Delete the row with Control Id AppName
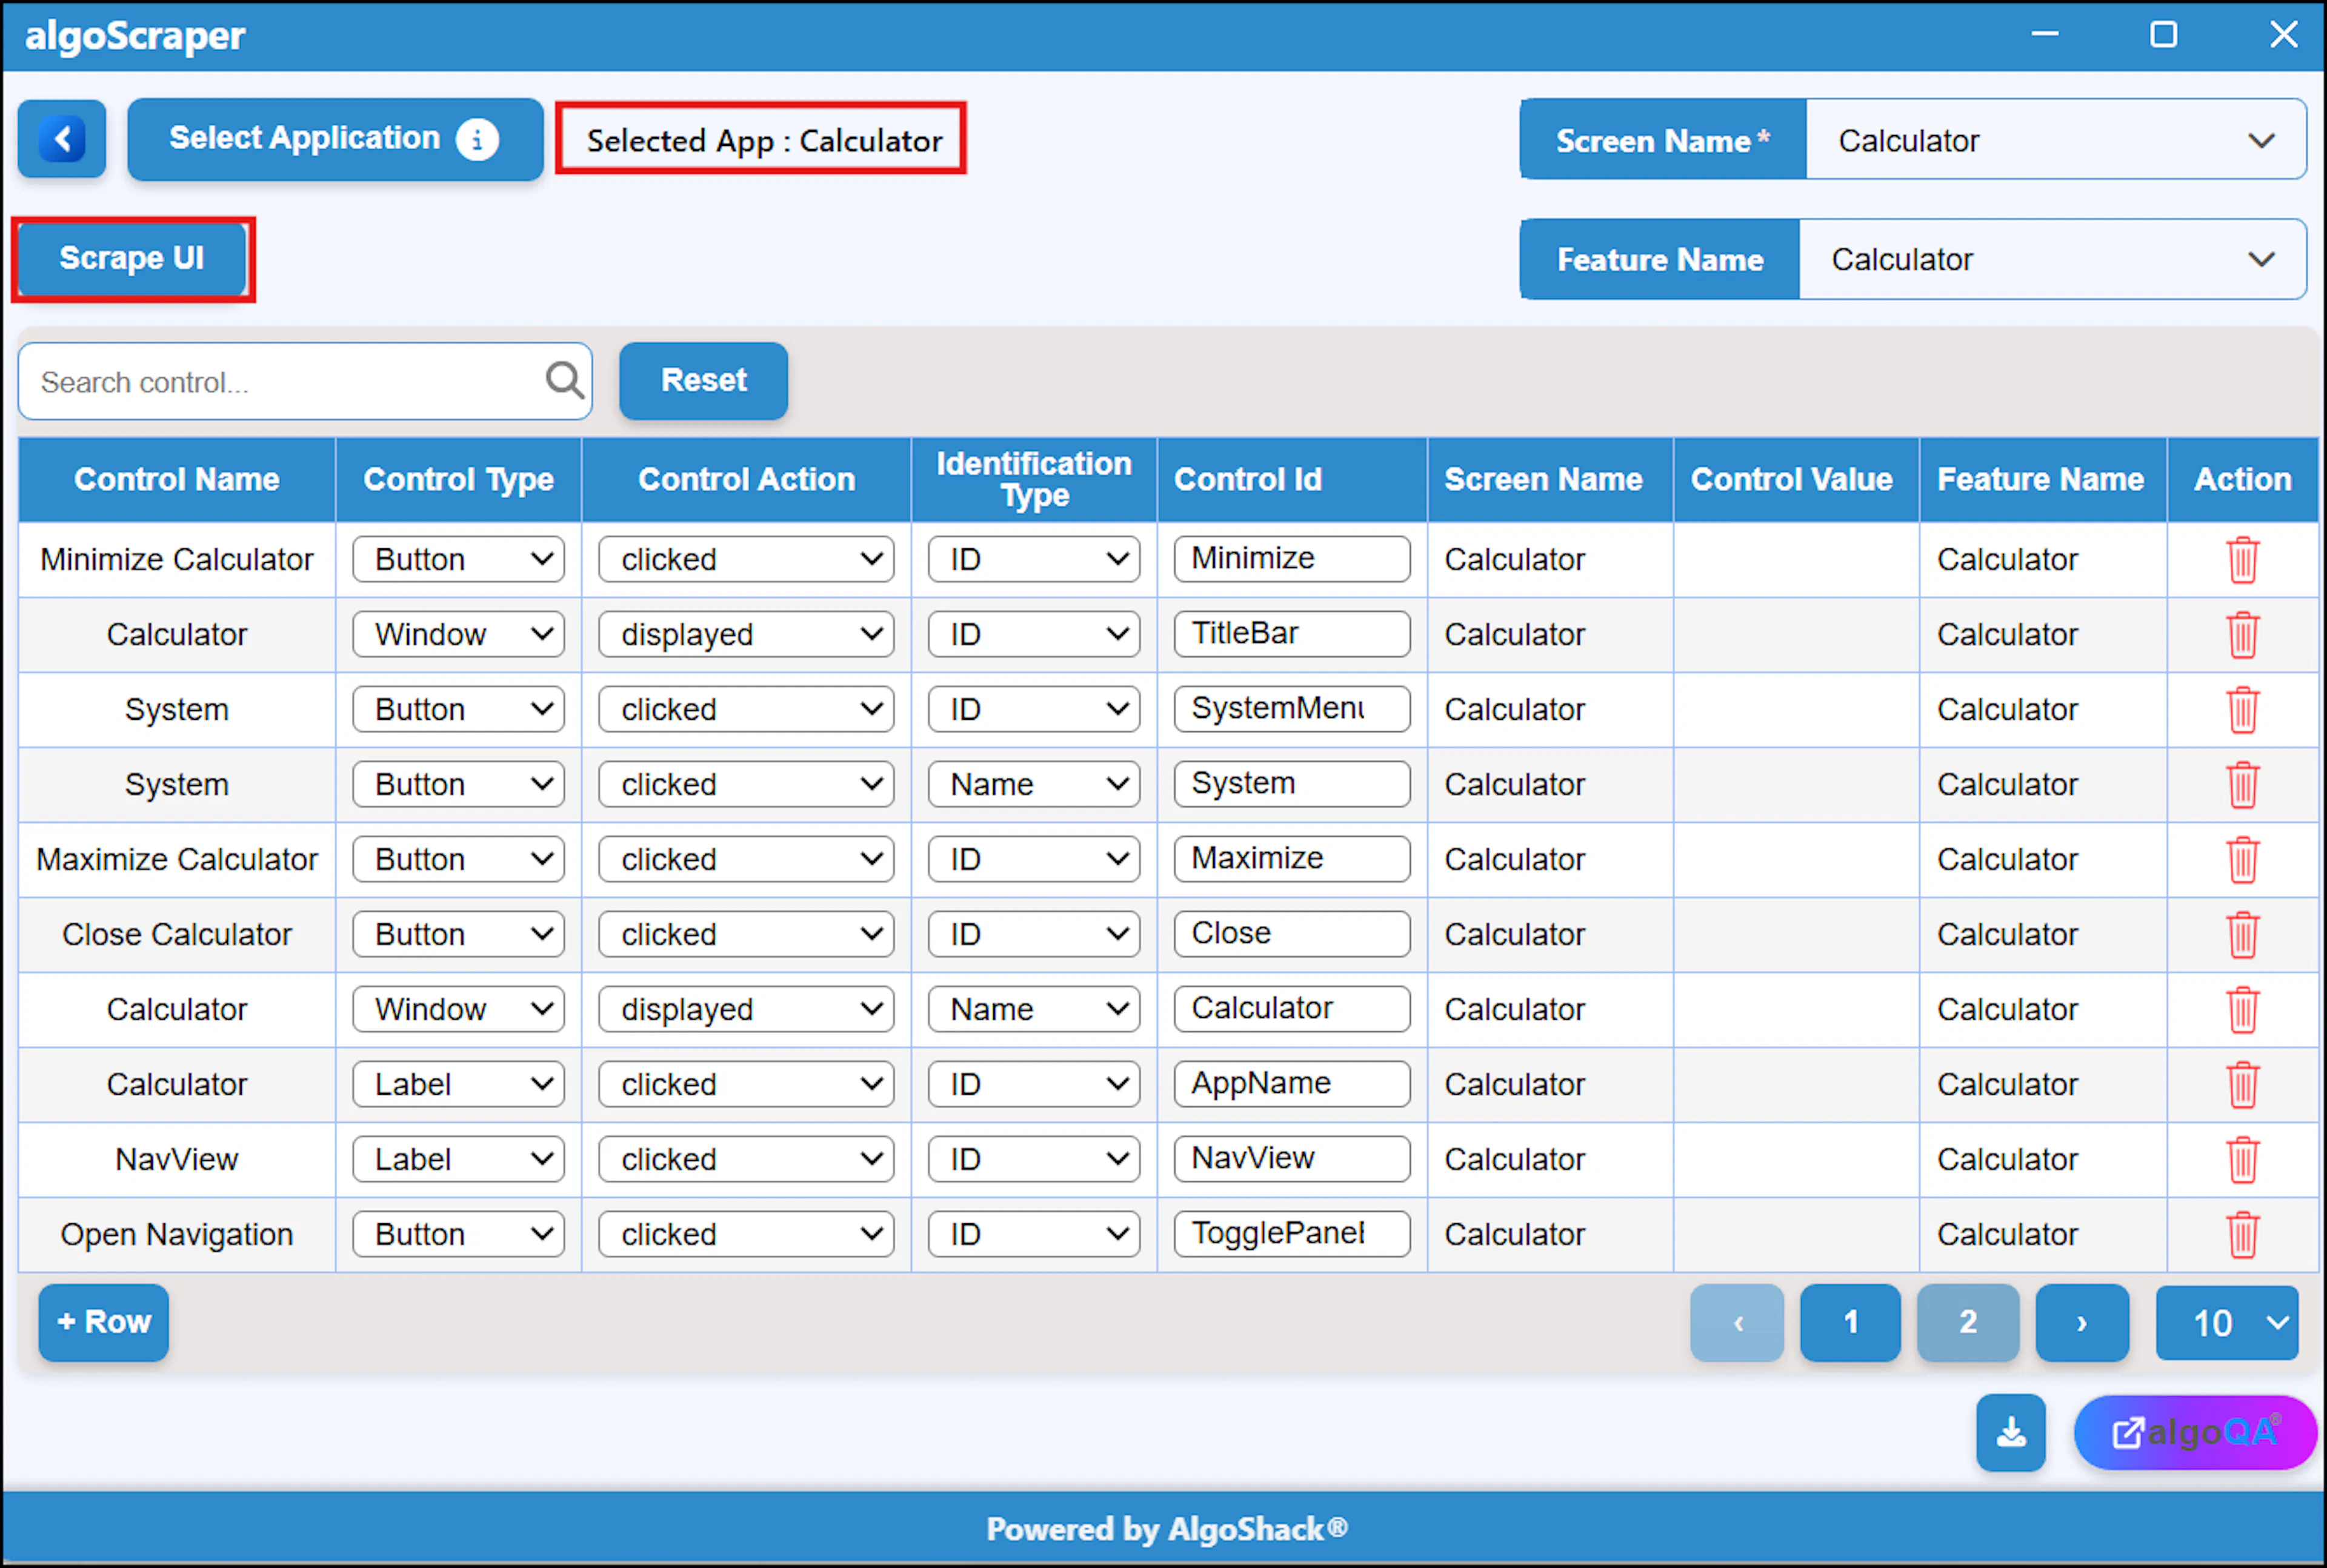Viewport: 2327px width, 1568px height. tap(2242, 1085)
